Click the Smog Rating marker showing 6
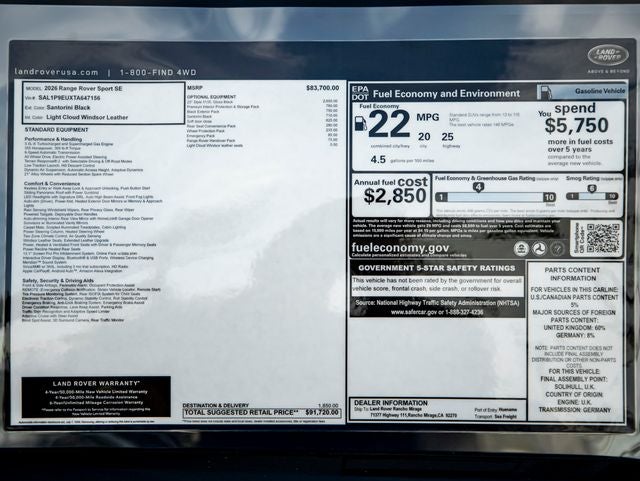The height and width of the screenshot is (481, 640). (592, 188)
